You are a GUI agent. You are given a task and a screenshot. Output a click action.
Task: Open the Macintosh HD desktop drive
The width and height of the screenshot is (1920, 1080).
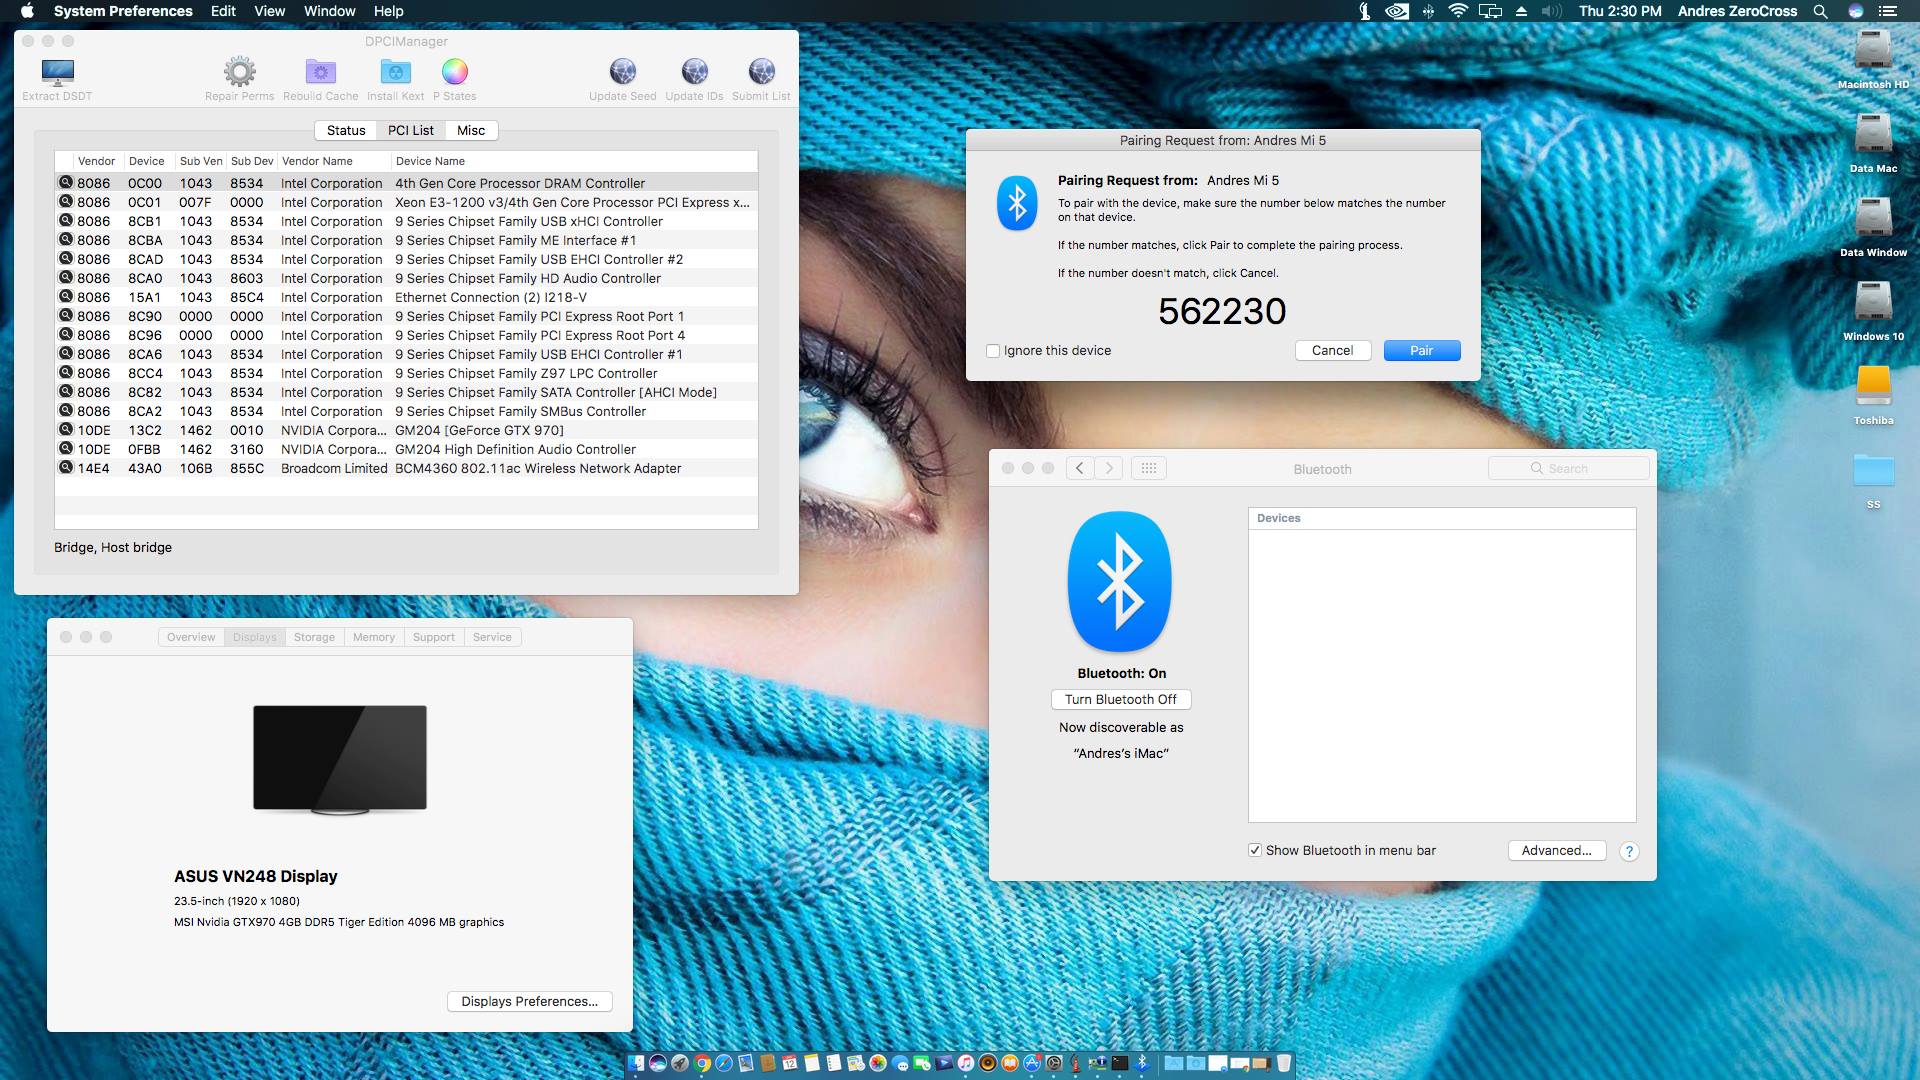(1873, 52)
